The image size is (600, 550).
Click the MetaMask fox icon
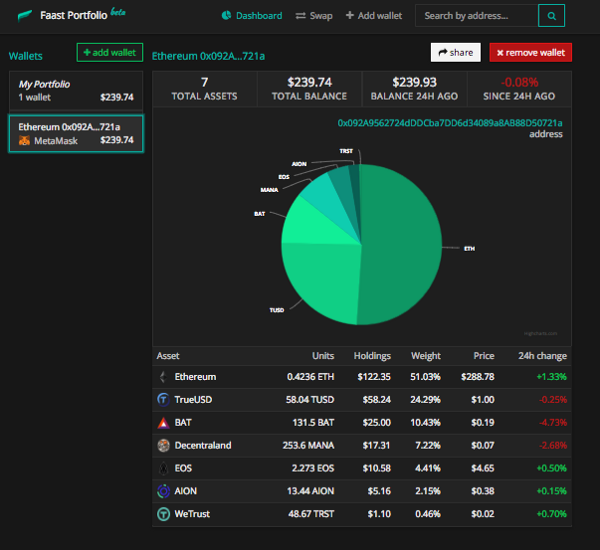(x=24, y=140)
